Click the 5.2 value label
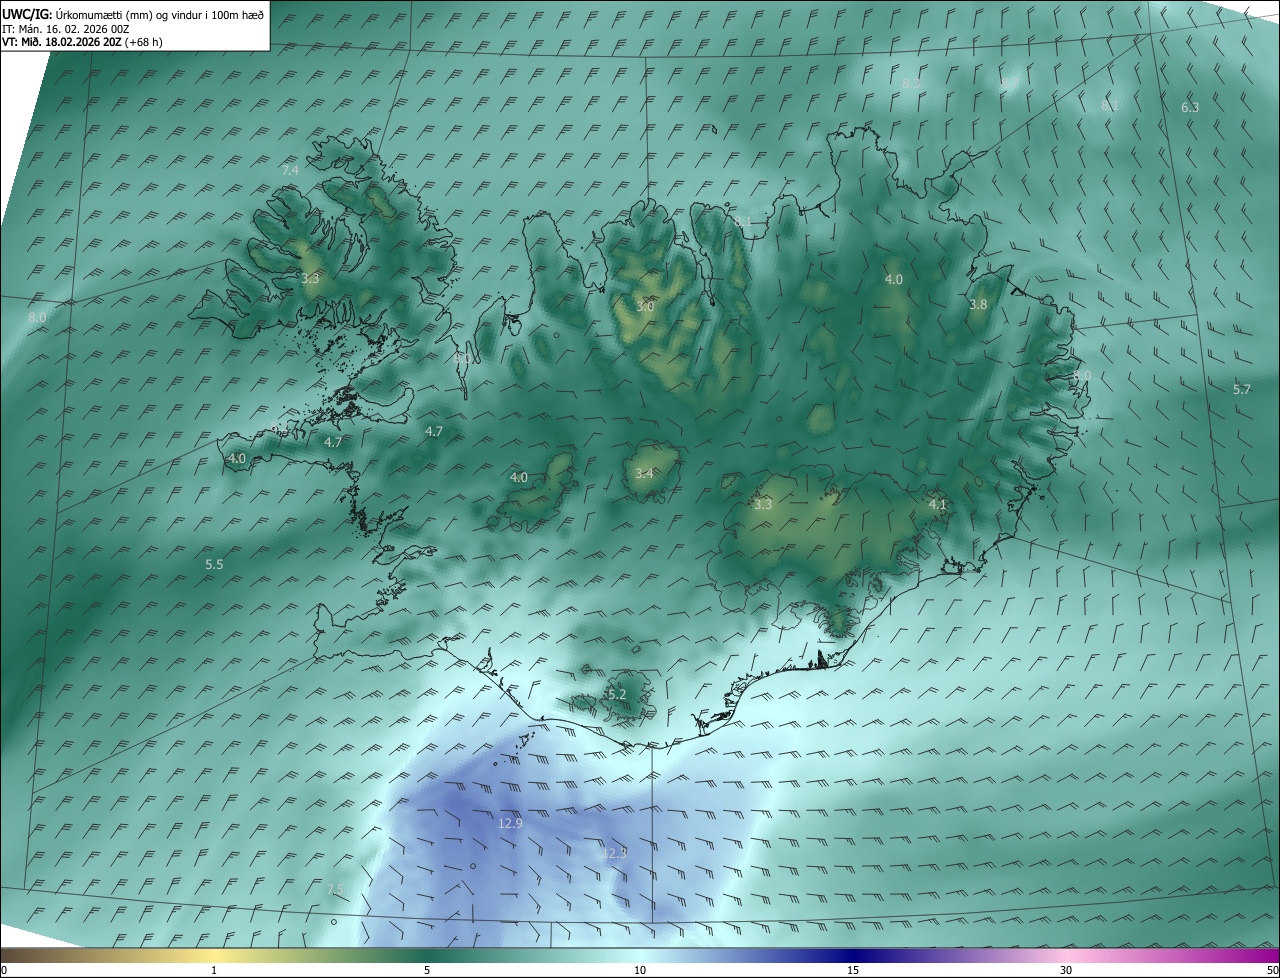The image size is (1280, 978). pos(616,694)
